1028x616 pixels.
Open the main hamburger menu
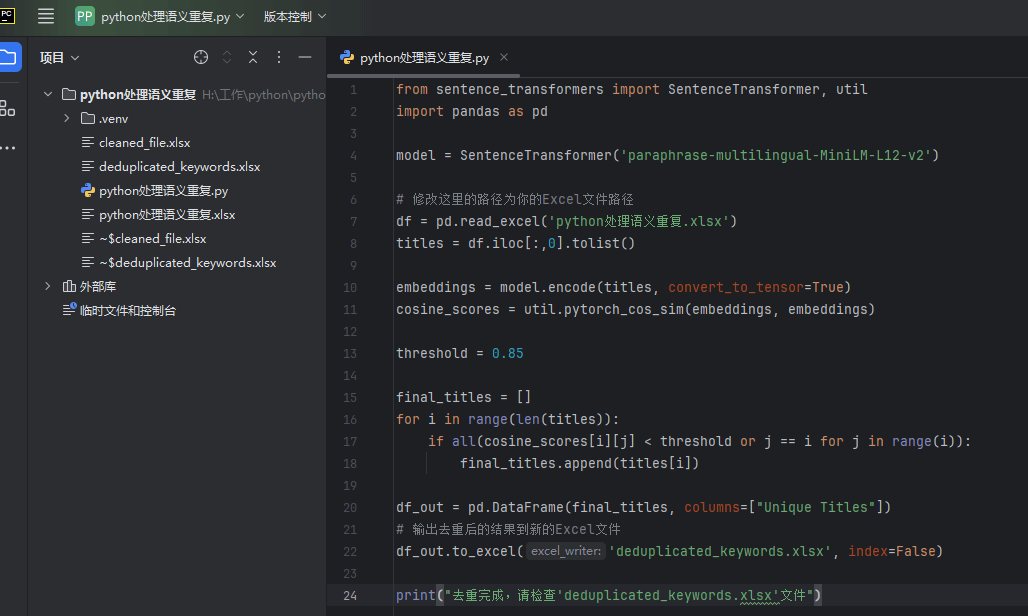pyautogui.click(x=46, y=16)
